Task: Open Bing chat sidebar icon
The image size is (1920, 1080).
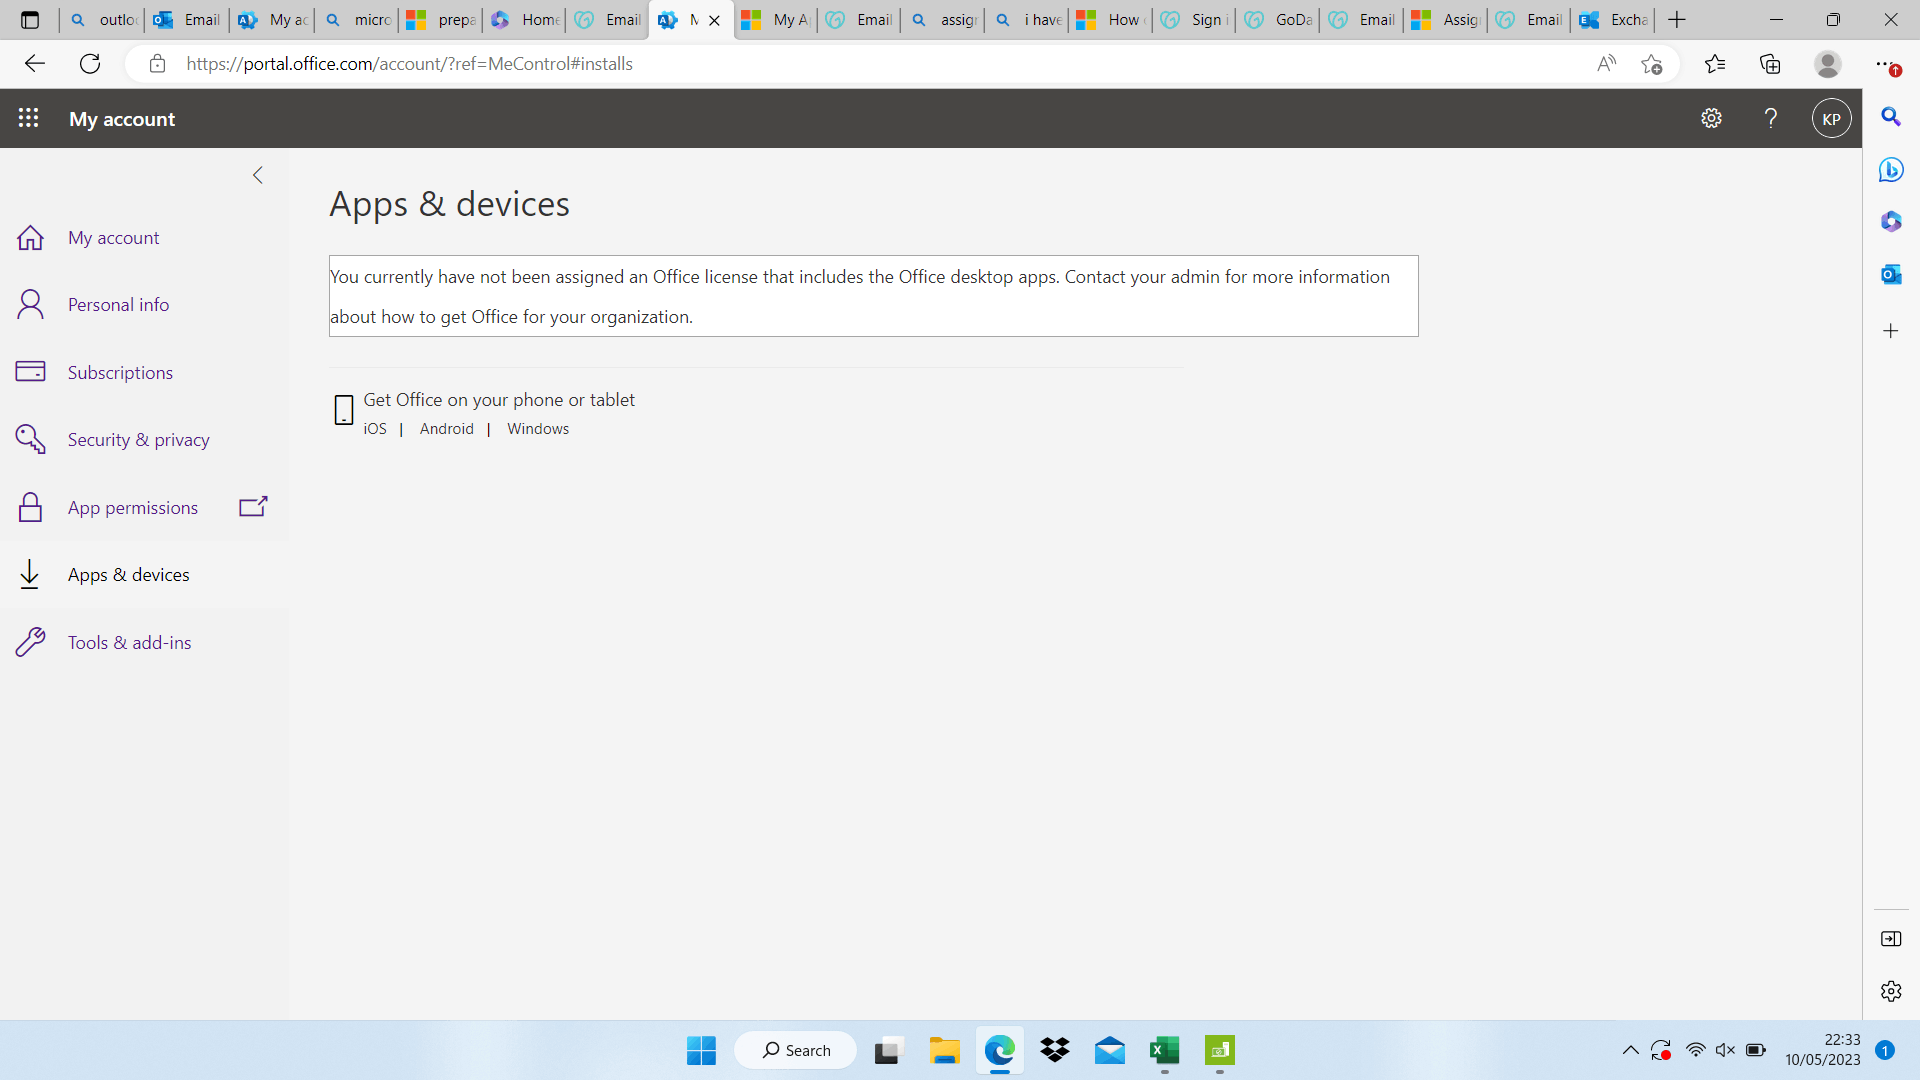Action: (x=1890, y=169)
